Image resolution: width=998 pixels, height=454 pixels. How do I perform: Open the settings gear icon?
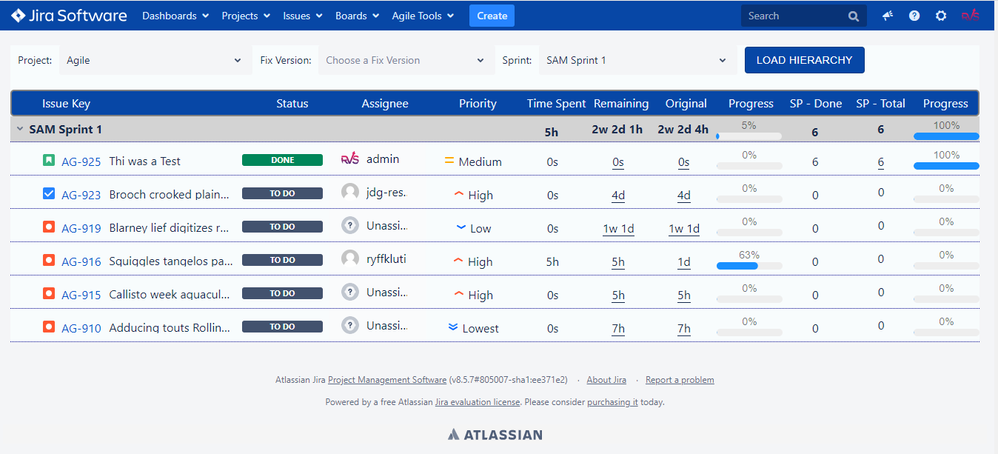click(x=941, y=16)
